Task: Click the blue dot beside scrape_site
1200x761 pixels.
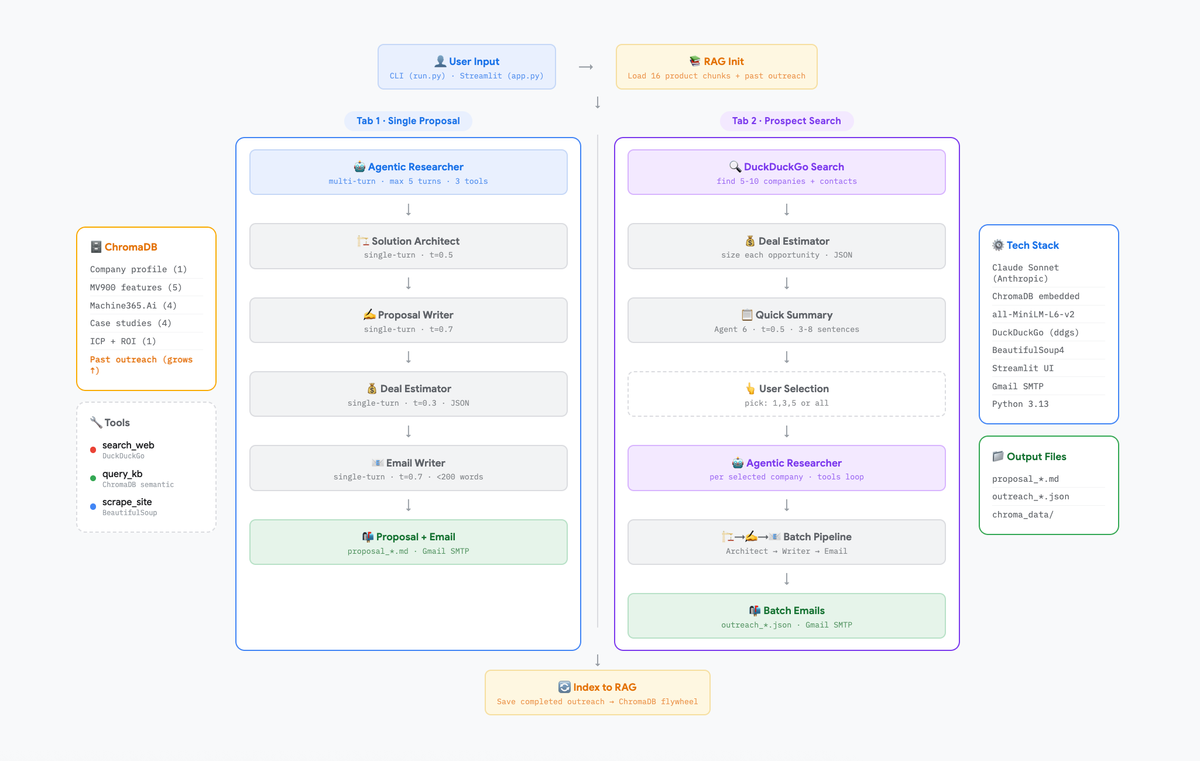Action: pyautogui.click(x=93, y=507)
